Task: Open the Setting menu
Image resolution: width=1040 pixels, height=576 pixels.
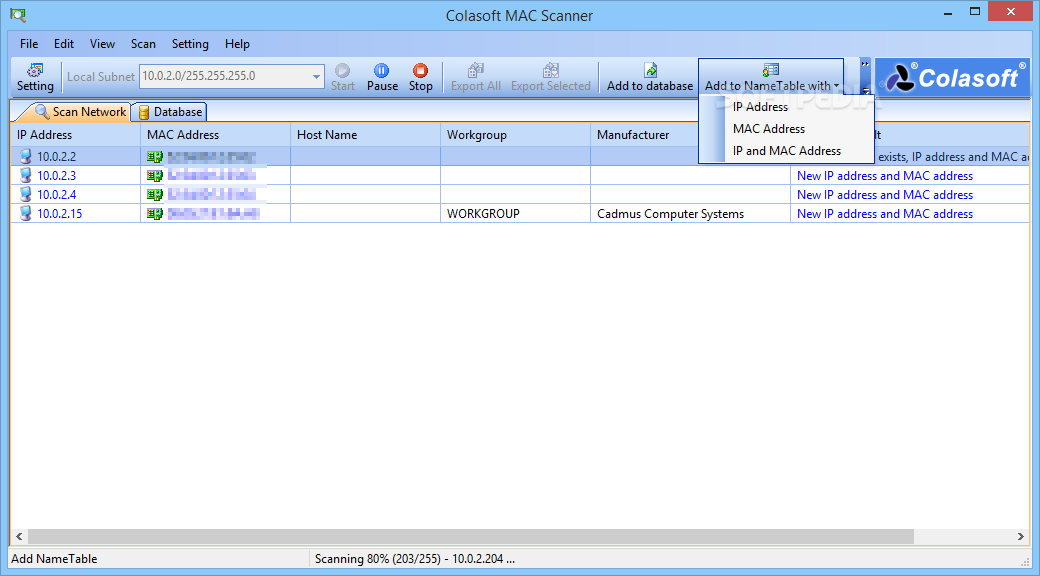Action: click(190, 44)
